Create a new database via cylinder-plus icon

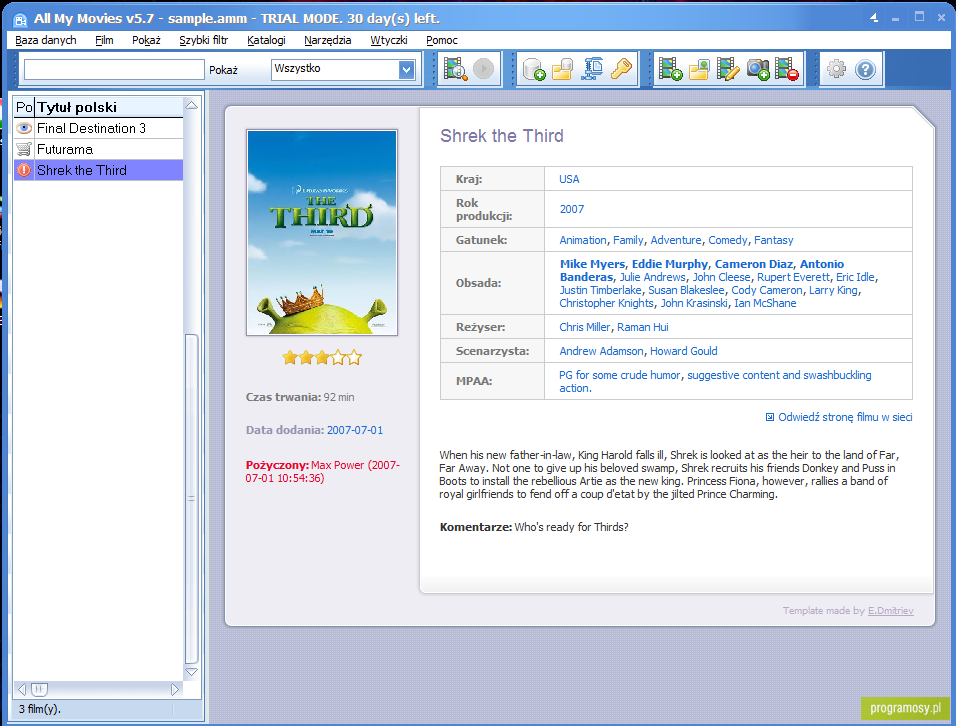tap(534, 69)
